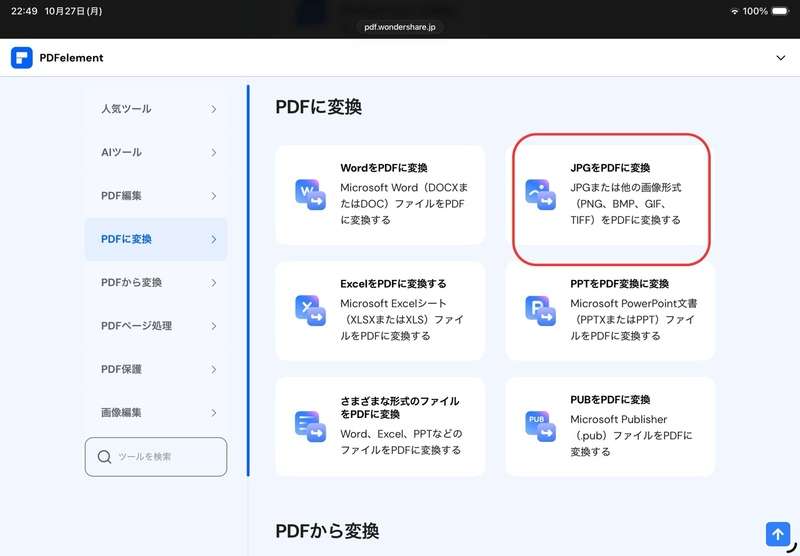Click the blue scroll-to-top arrow button
The image size is (800, 556).
(778, 534)
